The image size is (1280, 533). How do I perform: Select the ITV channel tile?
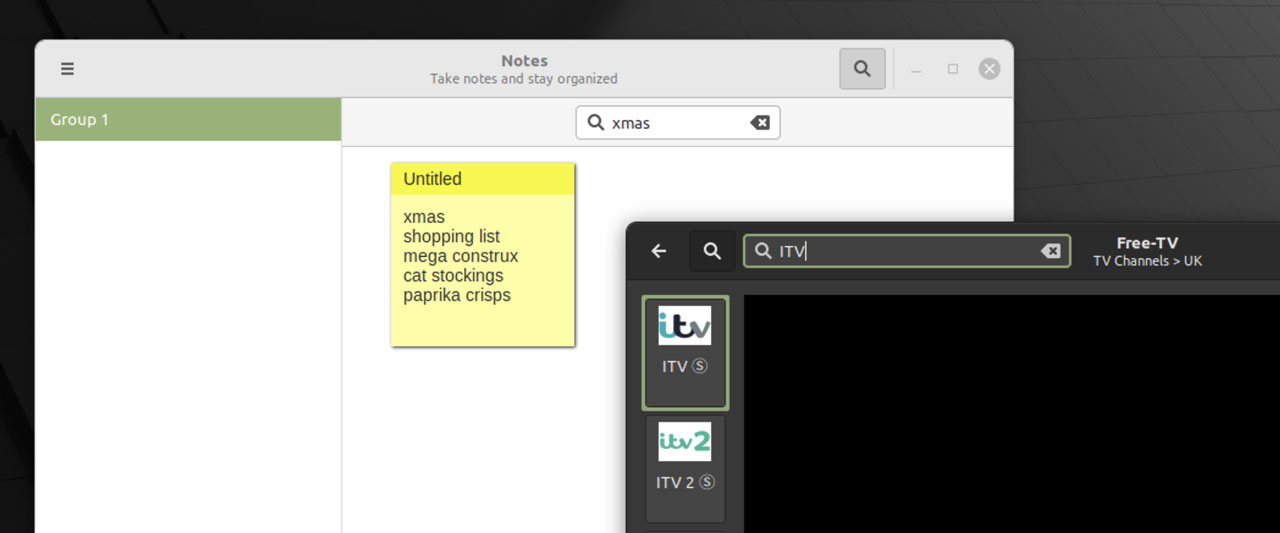685,353
